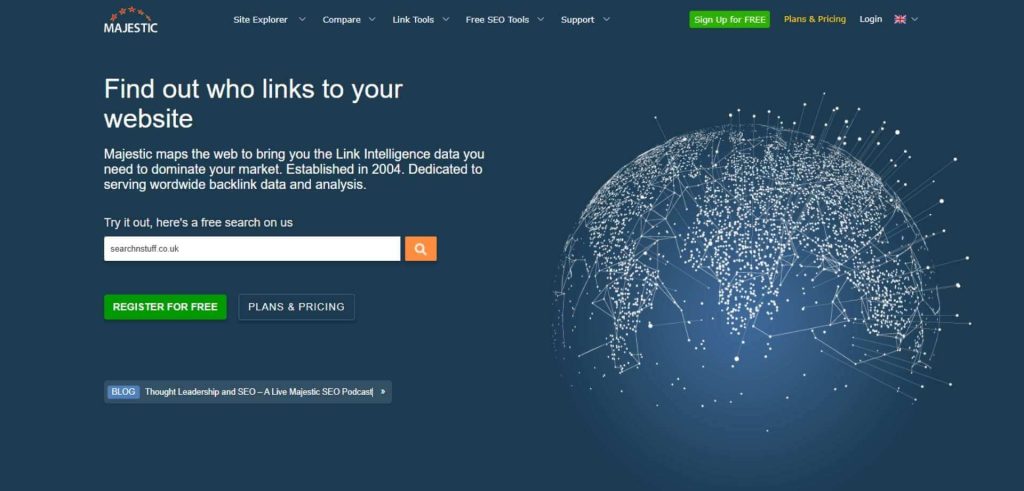This screenshot has height=491, width=1024.
Task: Expand the chevron beside Site Explorer
Action: coord(302,19)
